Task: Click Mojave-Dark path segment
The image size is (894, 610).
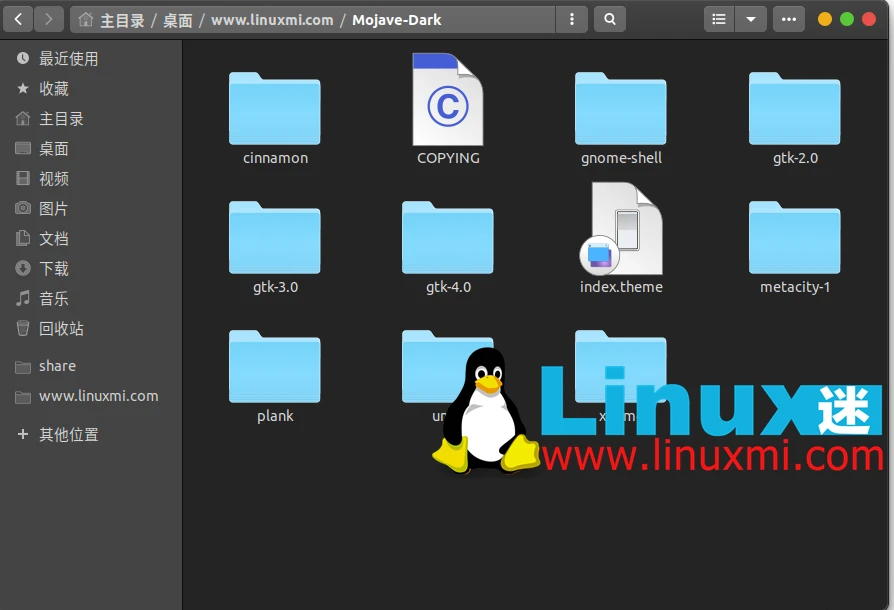Action: (x=396, y=20)
